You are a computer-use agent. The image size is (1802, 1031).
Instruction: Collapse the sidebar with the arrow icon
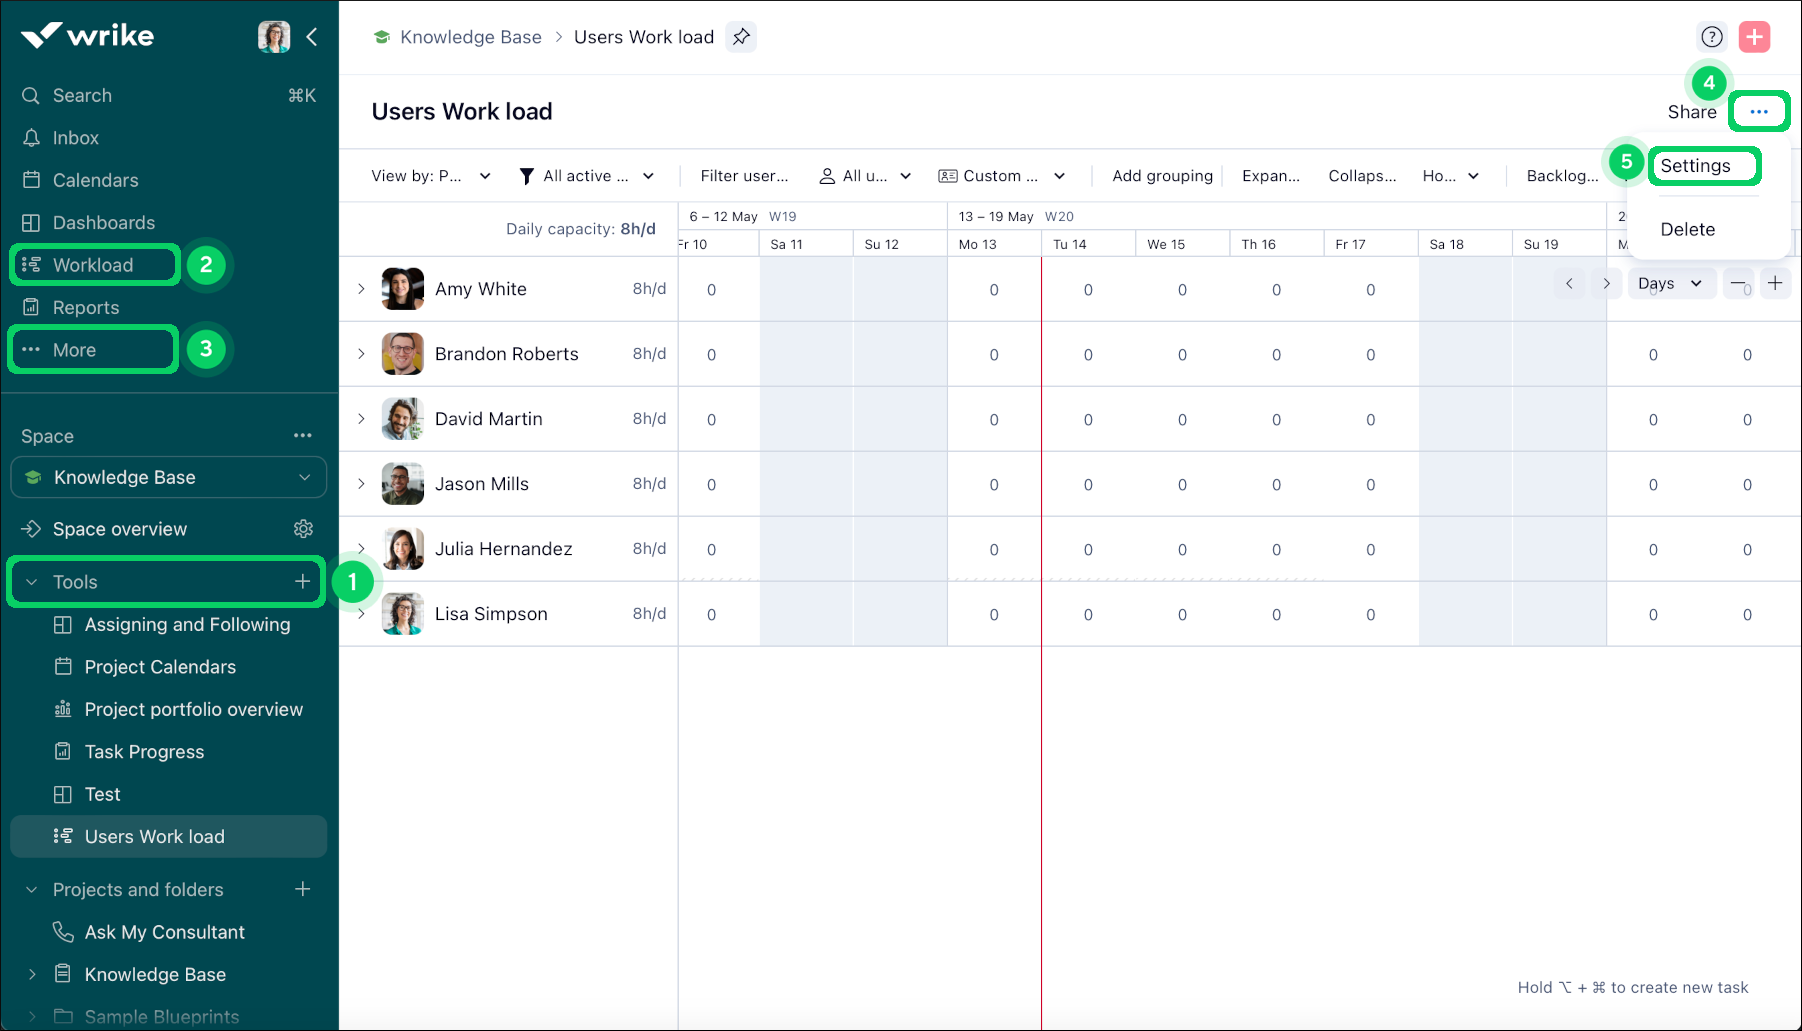(312, 37)
